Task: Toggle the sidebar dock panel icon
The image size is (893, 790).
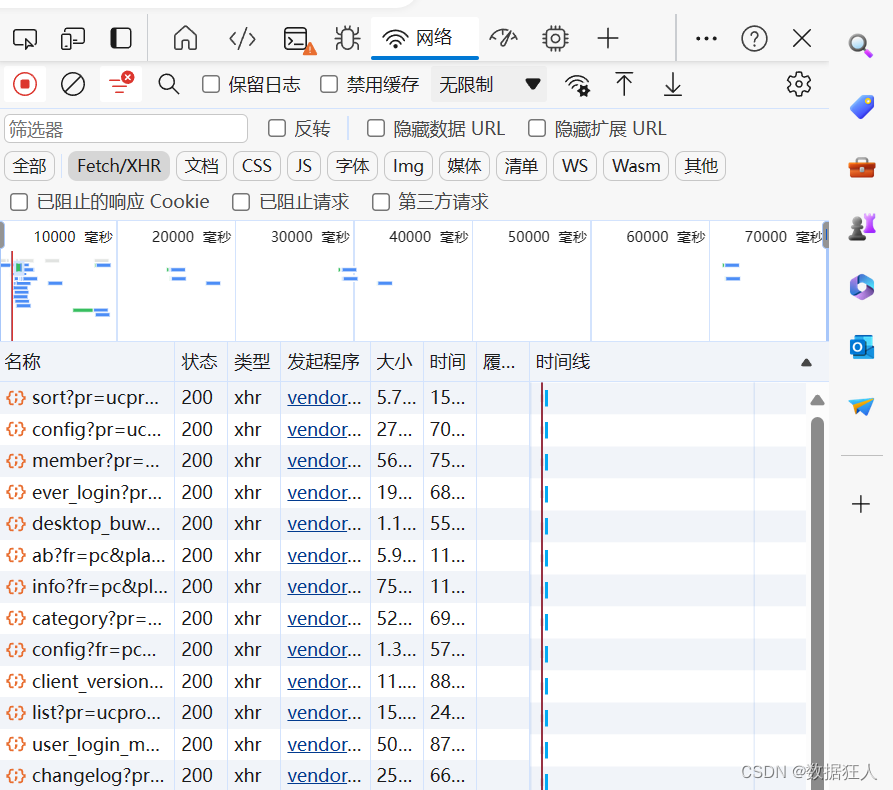Action: [121, 39]
